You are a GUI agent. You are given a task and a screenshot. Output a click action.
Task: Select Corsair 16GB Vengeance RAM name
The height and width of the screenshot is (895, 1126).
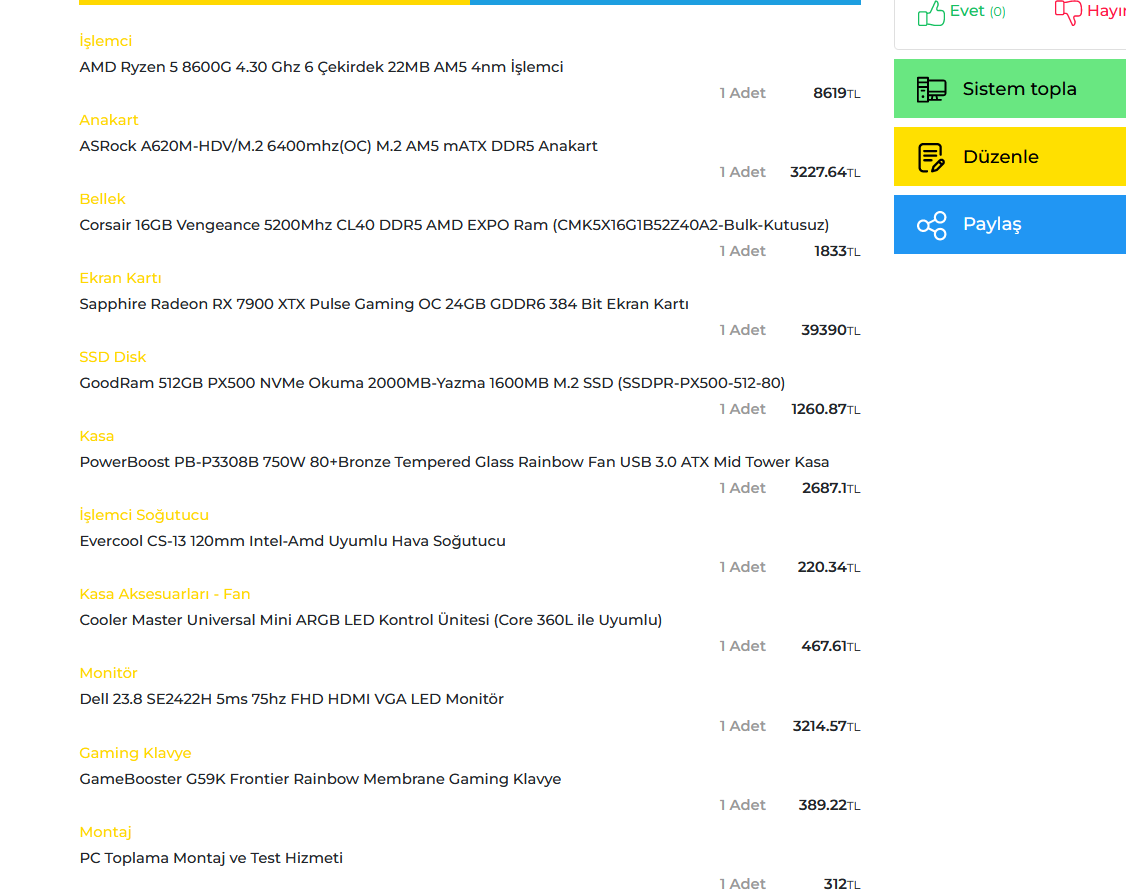coord(454,225)
